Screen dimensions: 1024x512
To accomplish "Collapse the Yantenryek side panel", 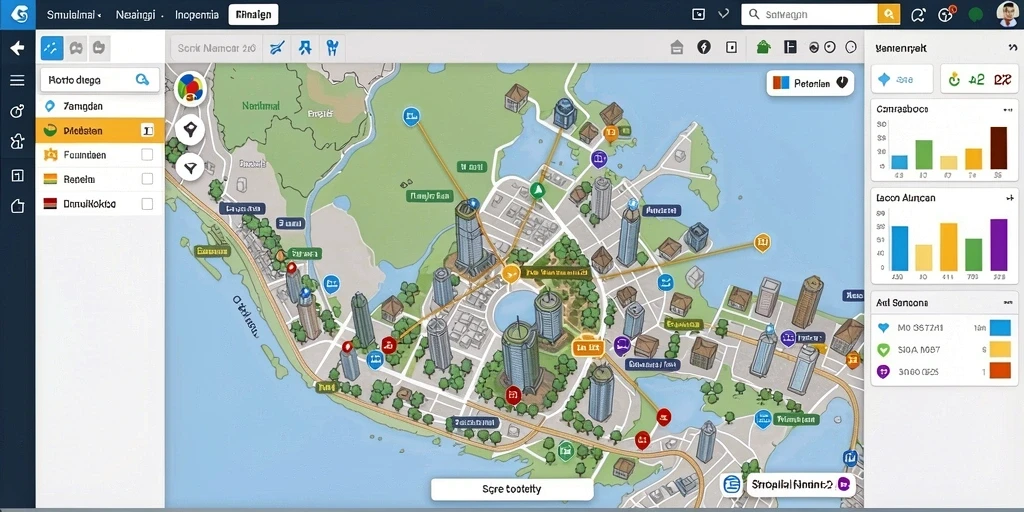I will [x=1012, y=48].
